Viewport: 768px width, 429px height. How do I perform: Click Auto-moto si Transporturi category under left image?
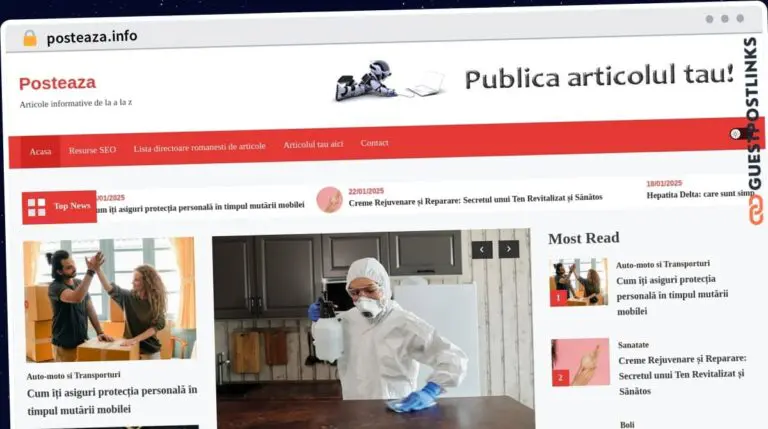pos(73,376)
